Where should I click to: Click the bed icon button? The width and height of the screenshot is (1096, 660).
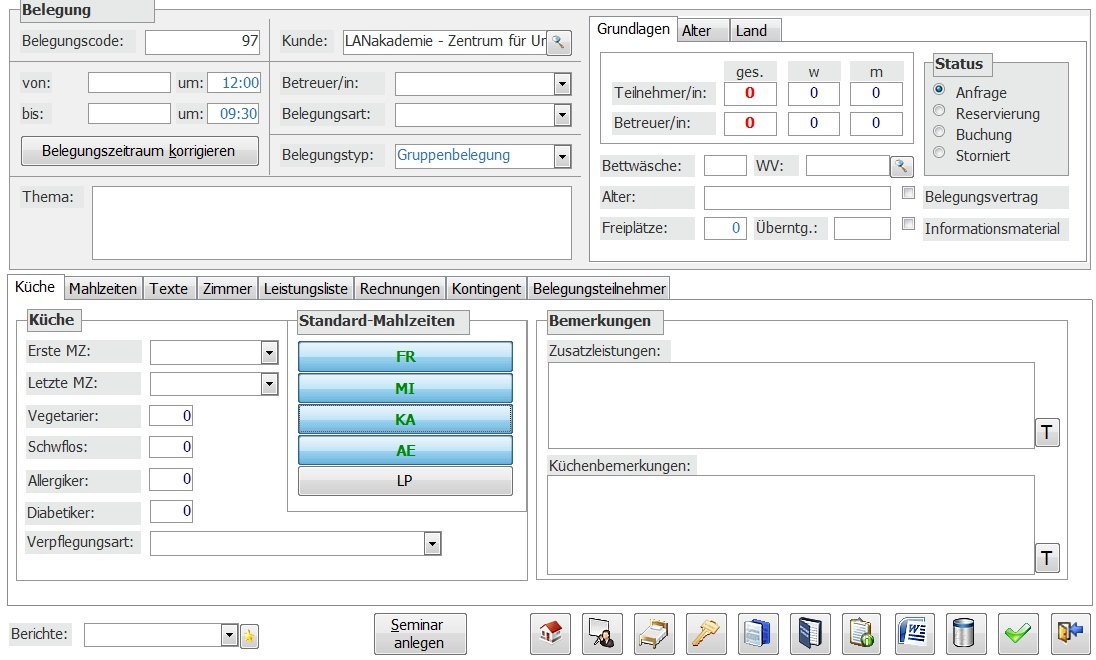pyautogui.click(x=654, y=634)
